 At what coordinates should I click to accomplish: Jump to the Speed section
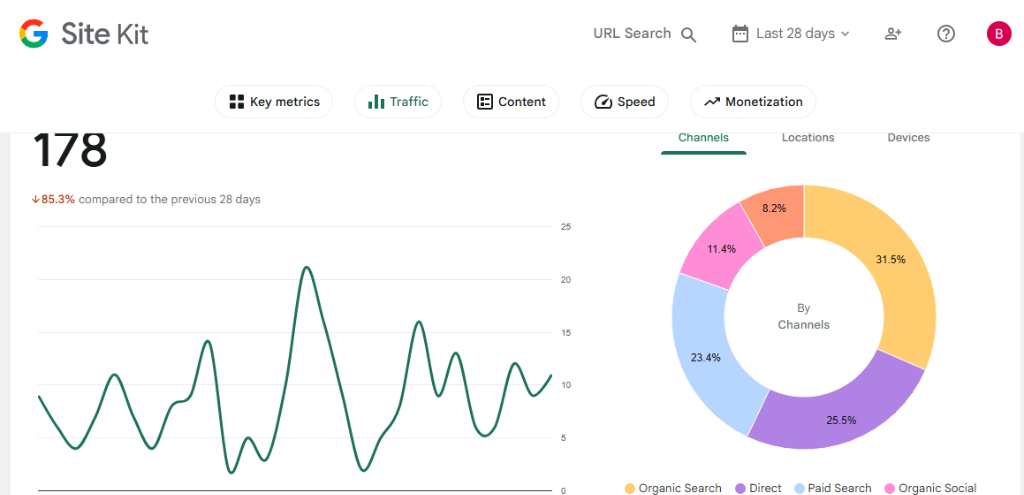tap(624, 102)
